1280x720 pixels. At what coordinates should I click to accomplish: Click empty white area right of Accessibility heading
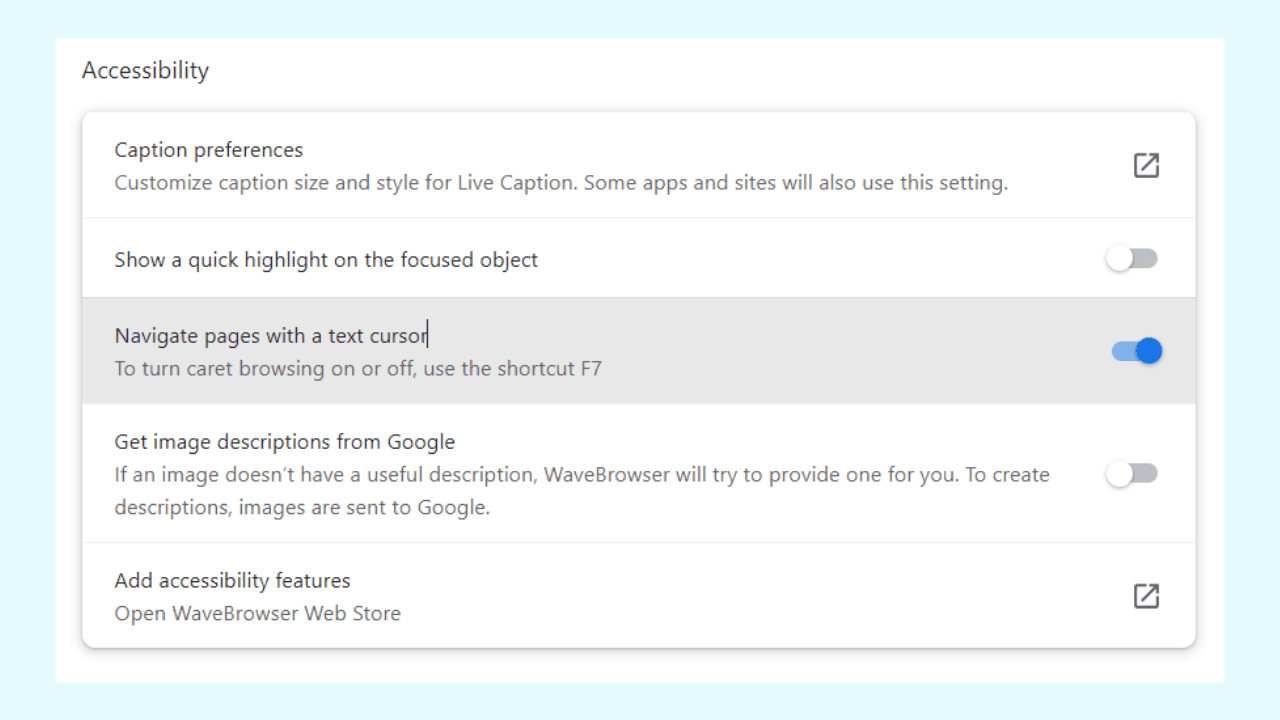(x=700, y=71)
